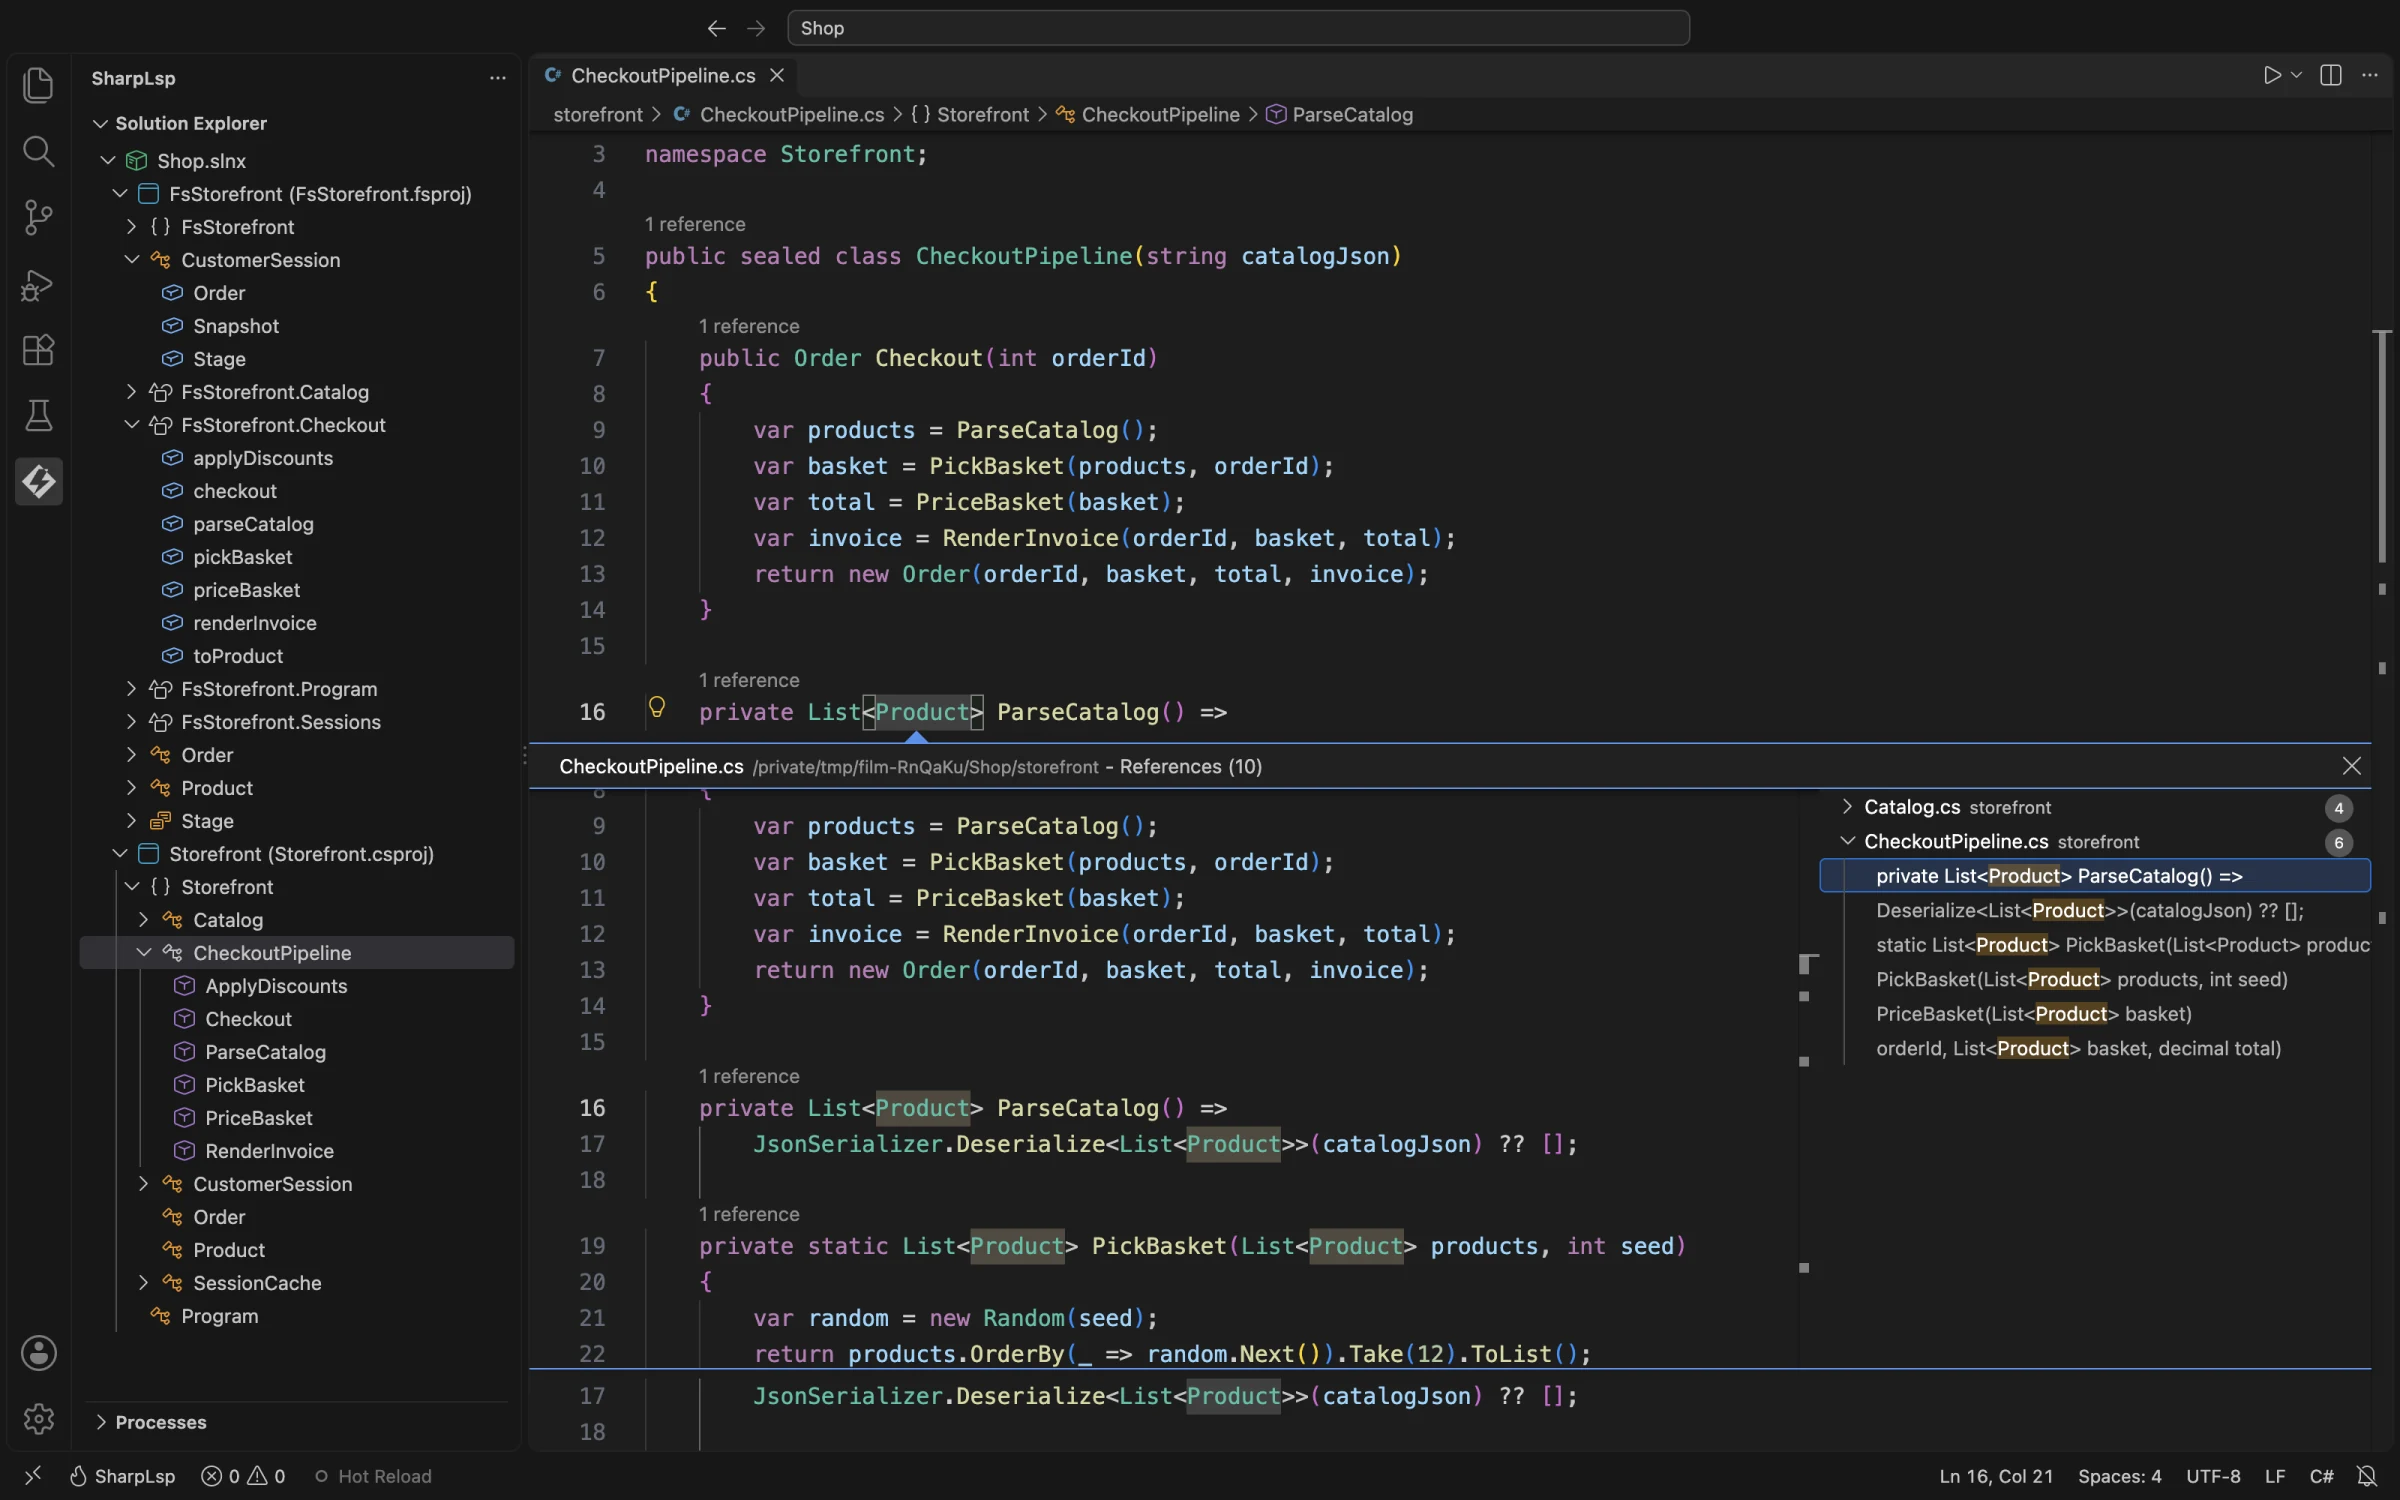Open errors and warnings count in status bar

tap(243, 1476)
